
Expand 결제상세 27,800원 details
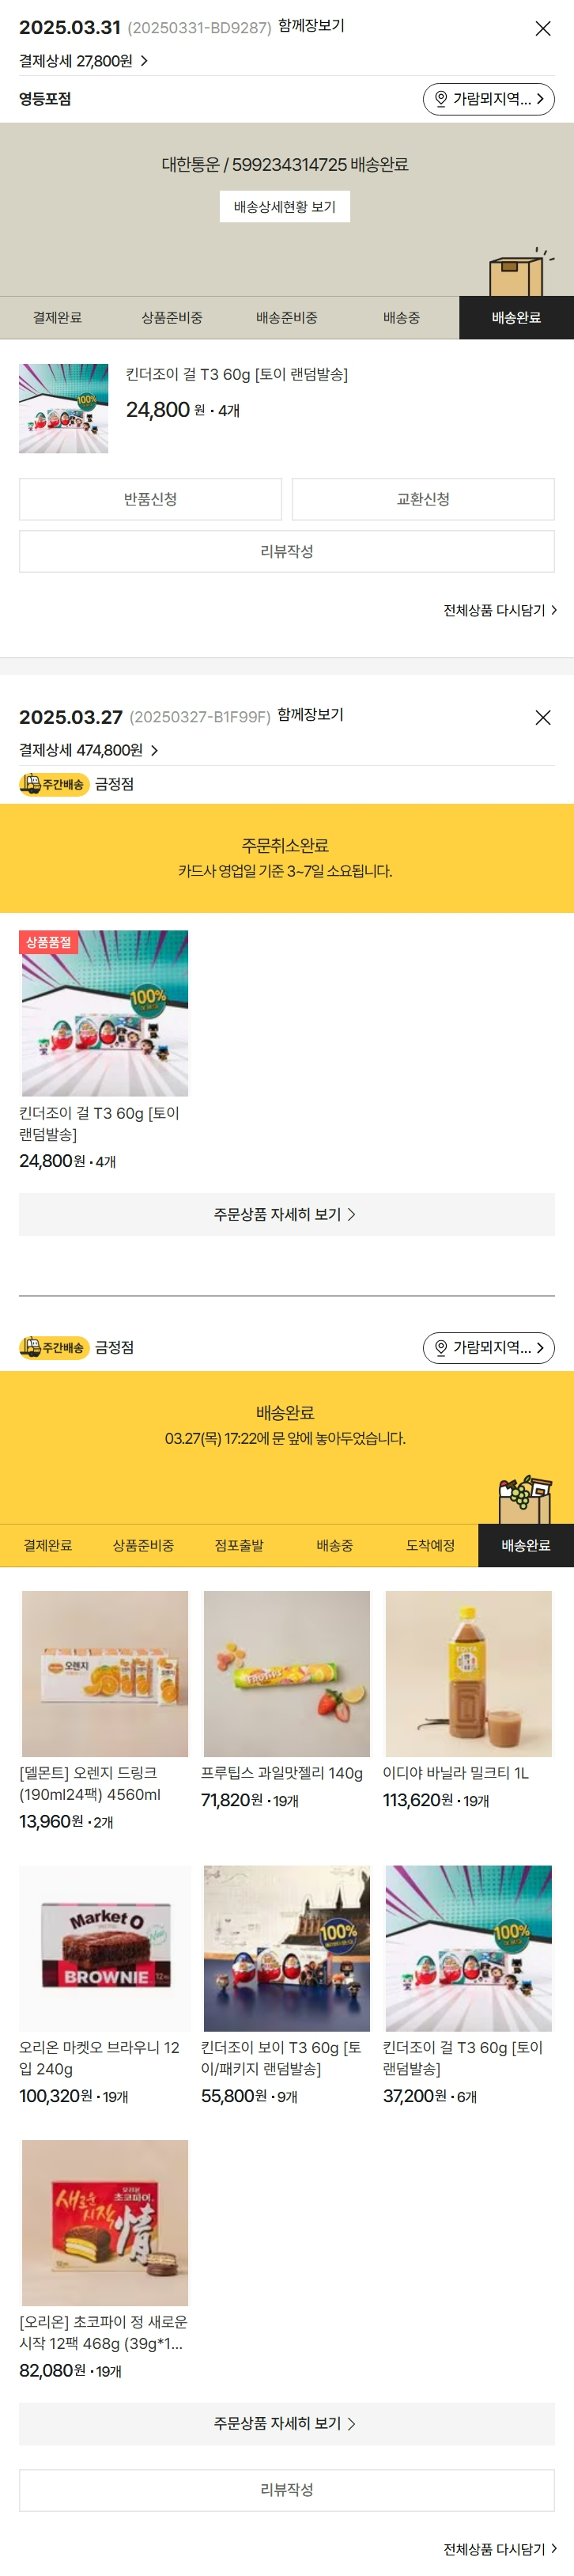point(84,61)
